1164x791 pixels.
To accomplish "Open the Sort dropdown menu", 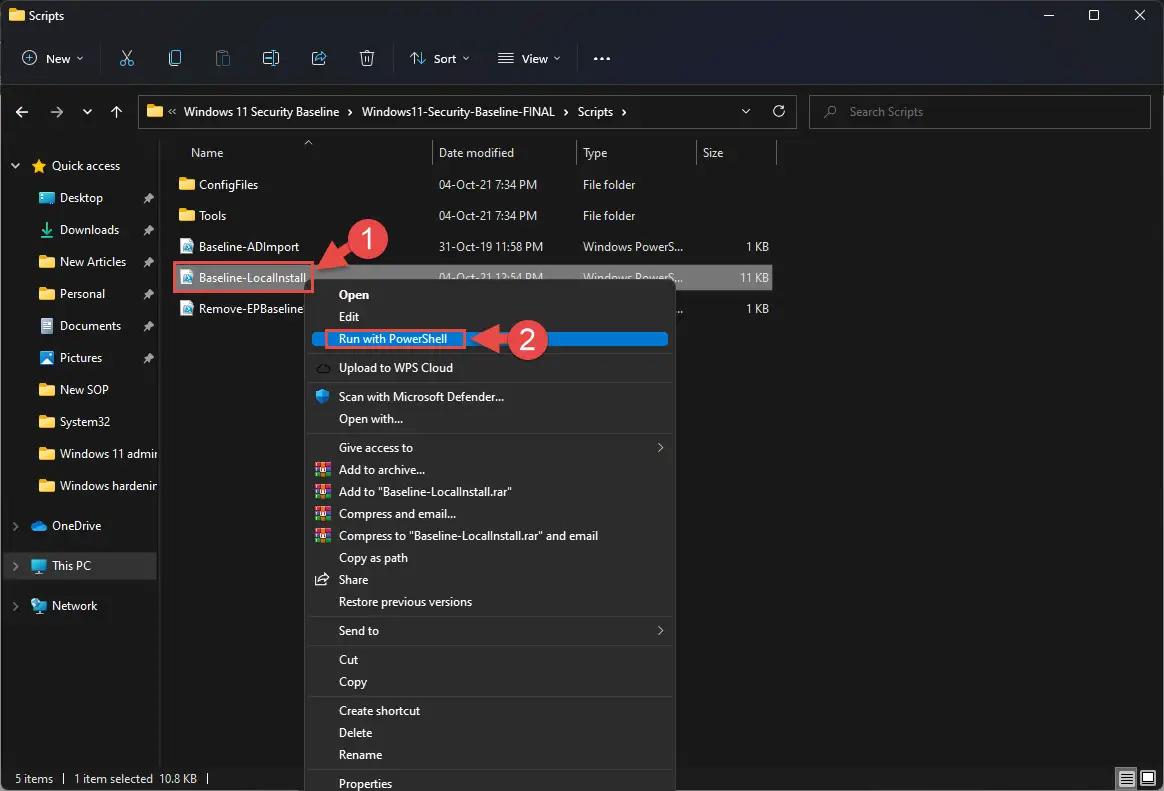I will pos(439,59).
